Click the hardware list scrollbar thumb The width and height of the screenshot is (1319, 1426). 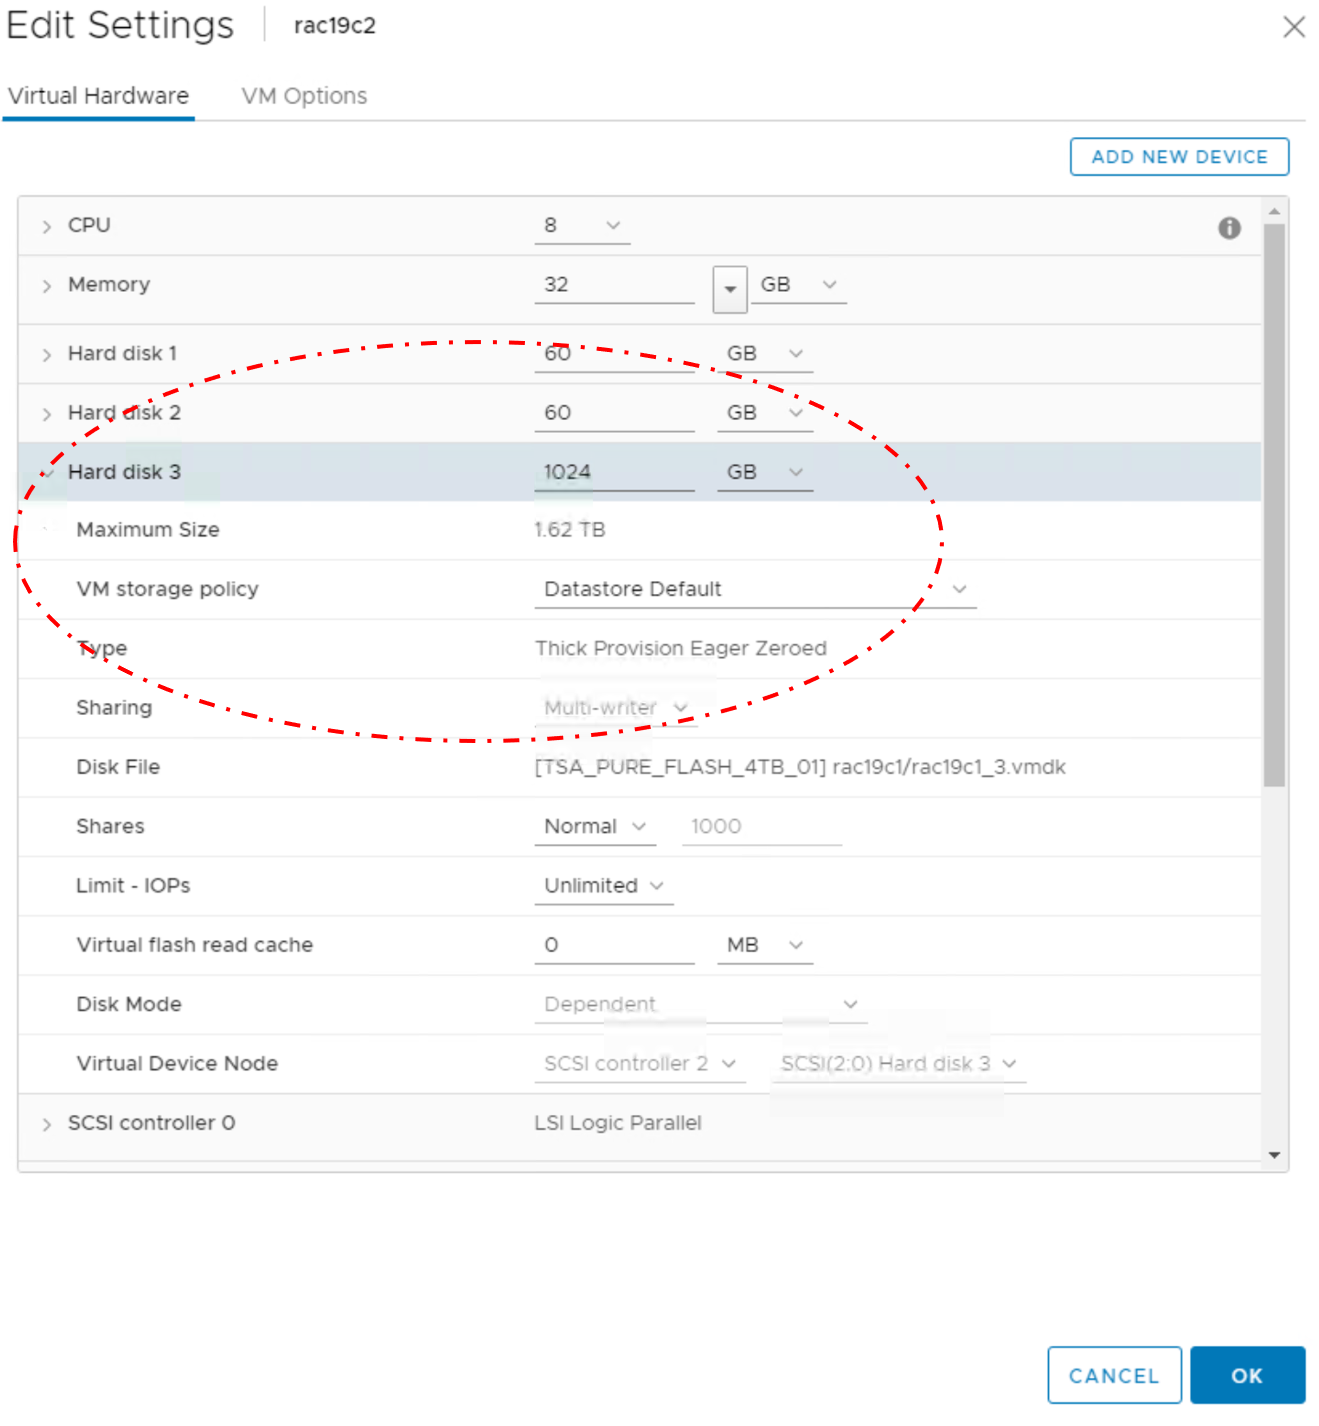click(x=1274, y=505)
